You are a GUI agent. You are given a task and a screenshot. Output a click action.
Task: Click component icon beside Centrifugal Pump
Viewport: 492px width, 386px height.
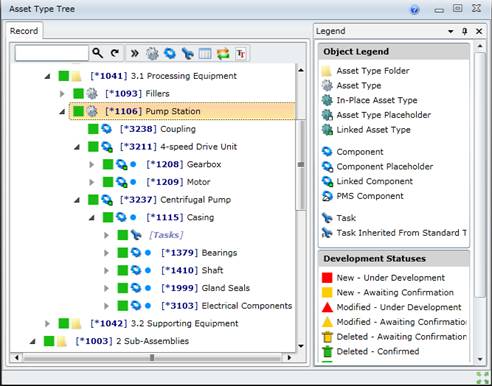tap(107, 200)
